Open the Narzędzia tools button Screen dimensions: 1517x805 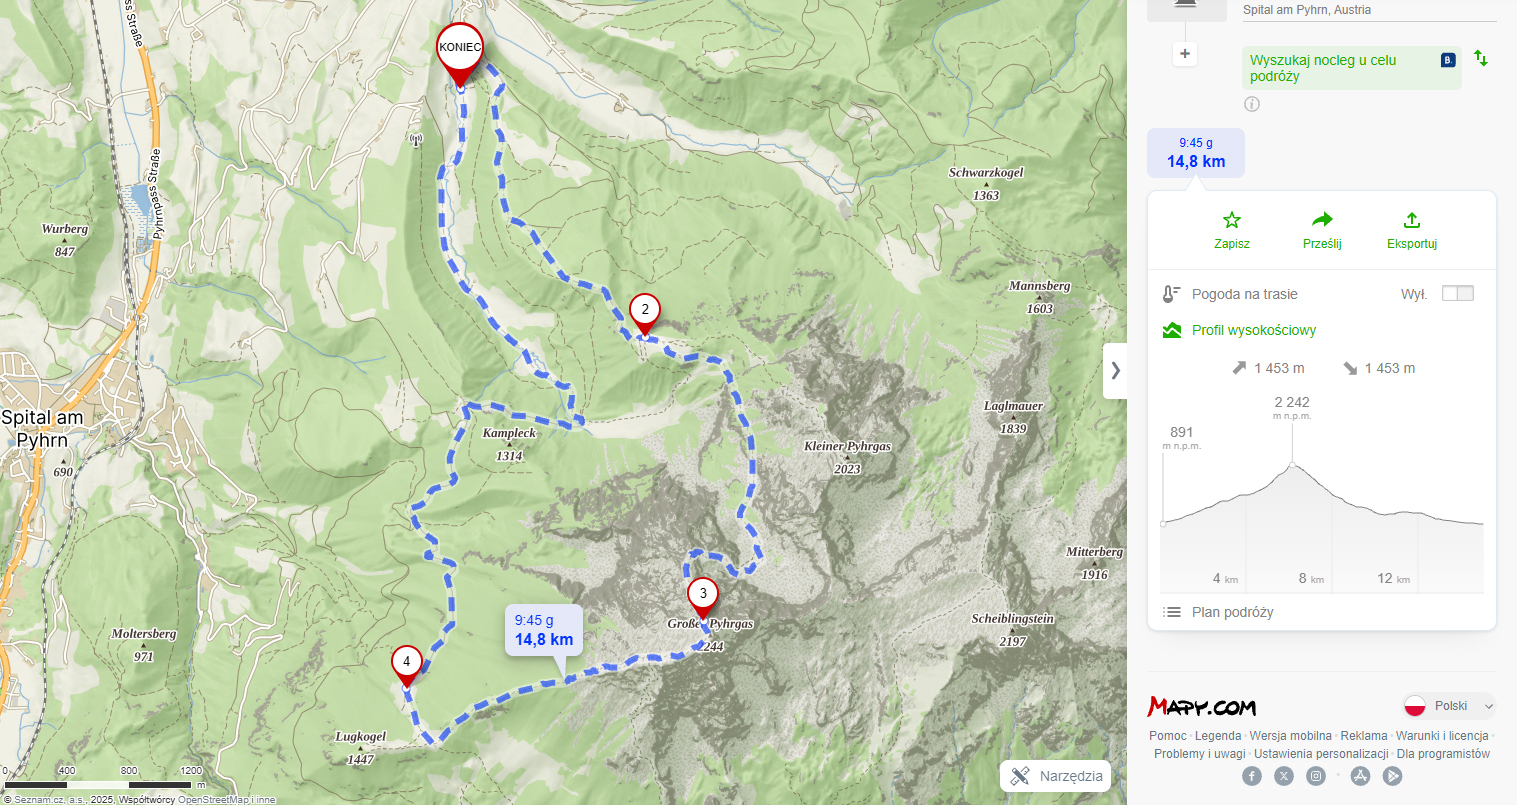coord(1056,776)
